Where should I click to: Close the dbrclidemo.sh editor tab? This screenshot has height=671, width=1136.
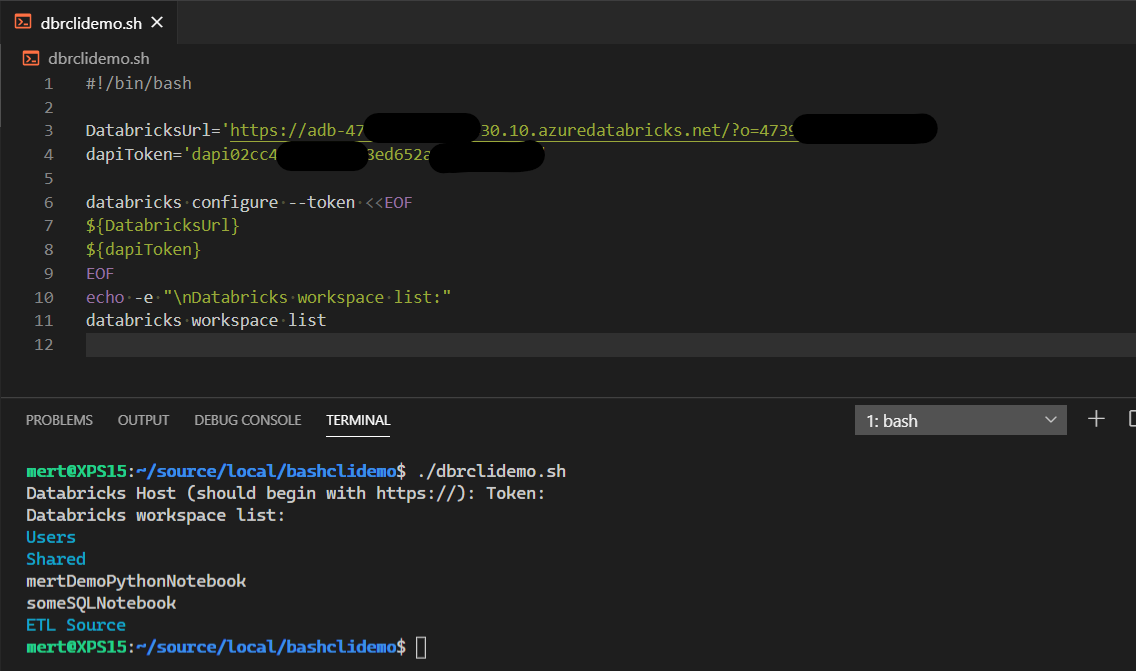(155, 20)
